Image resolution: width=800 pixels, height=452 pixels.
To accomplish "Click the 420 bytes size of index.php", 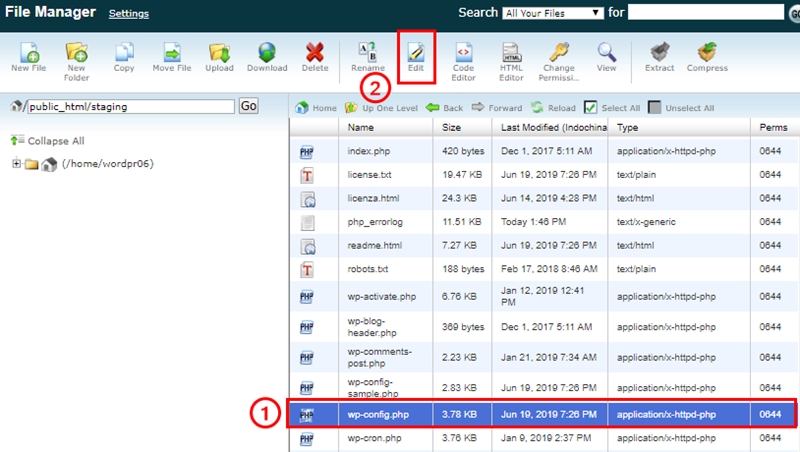I will (x=463, y=151).
